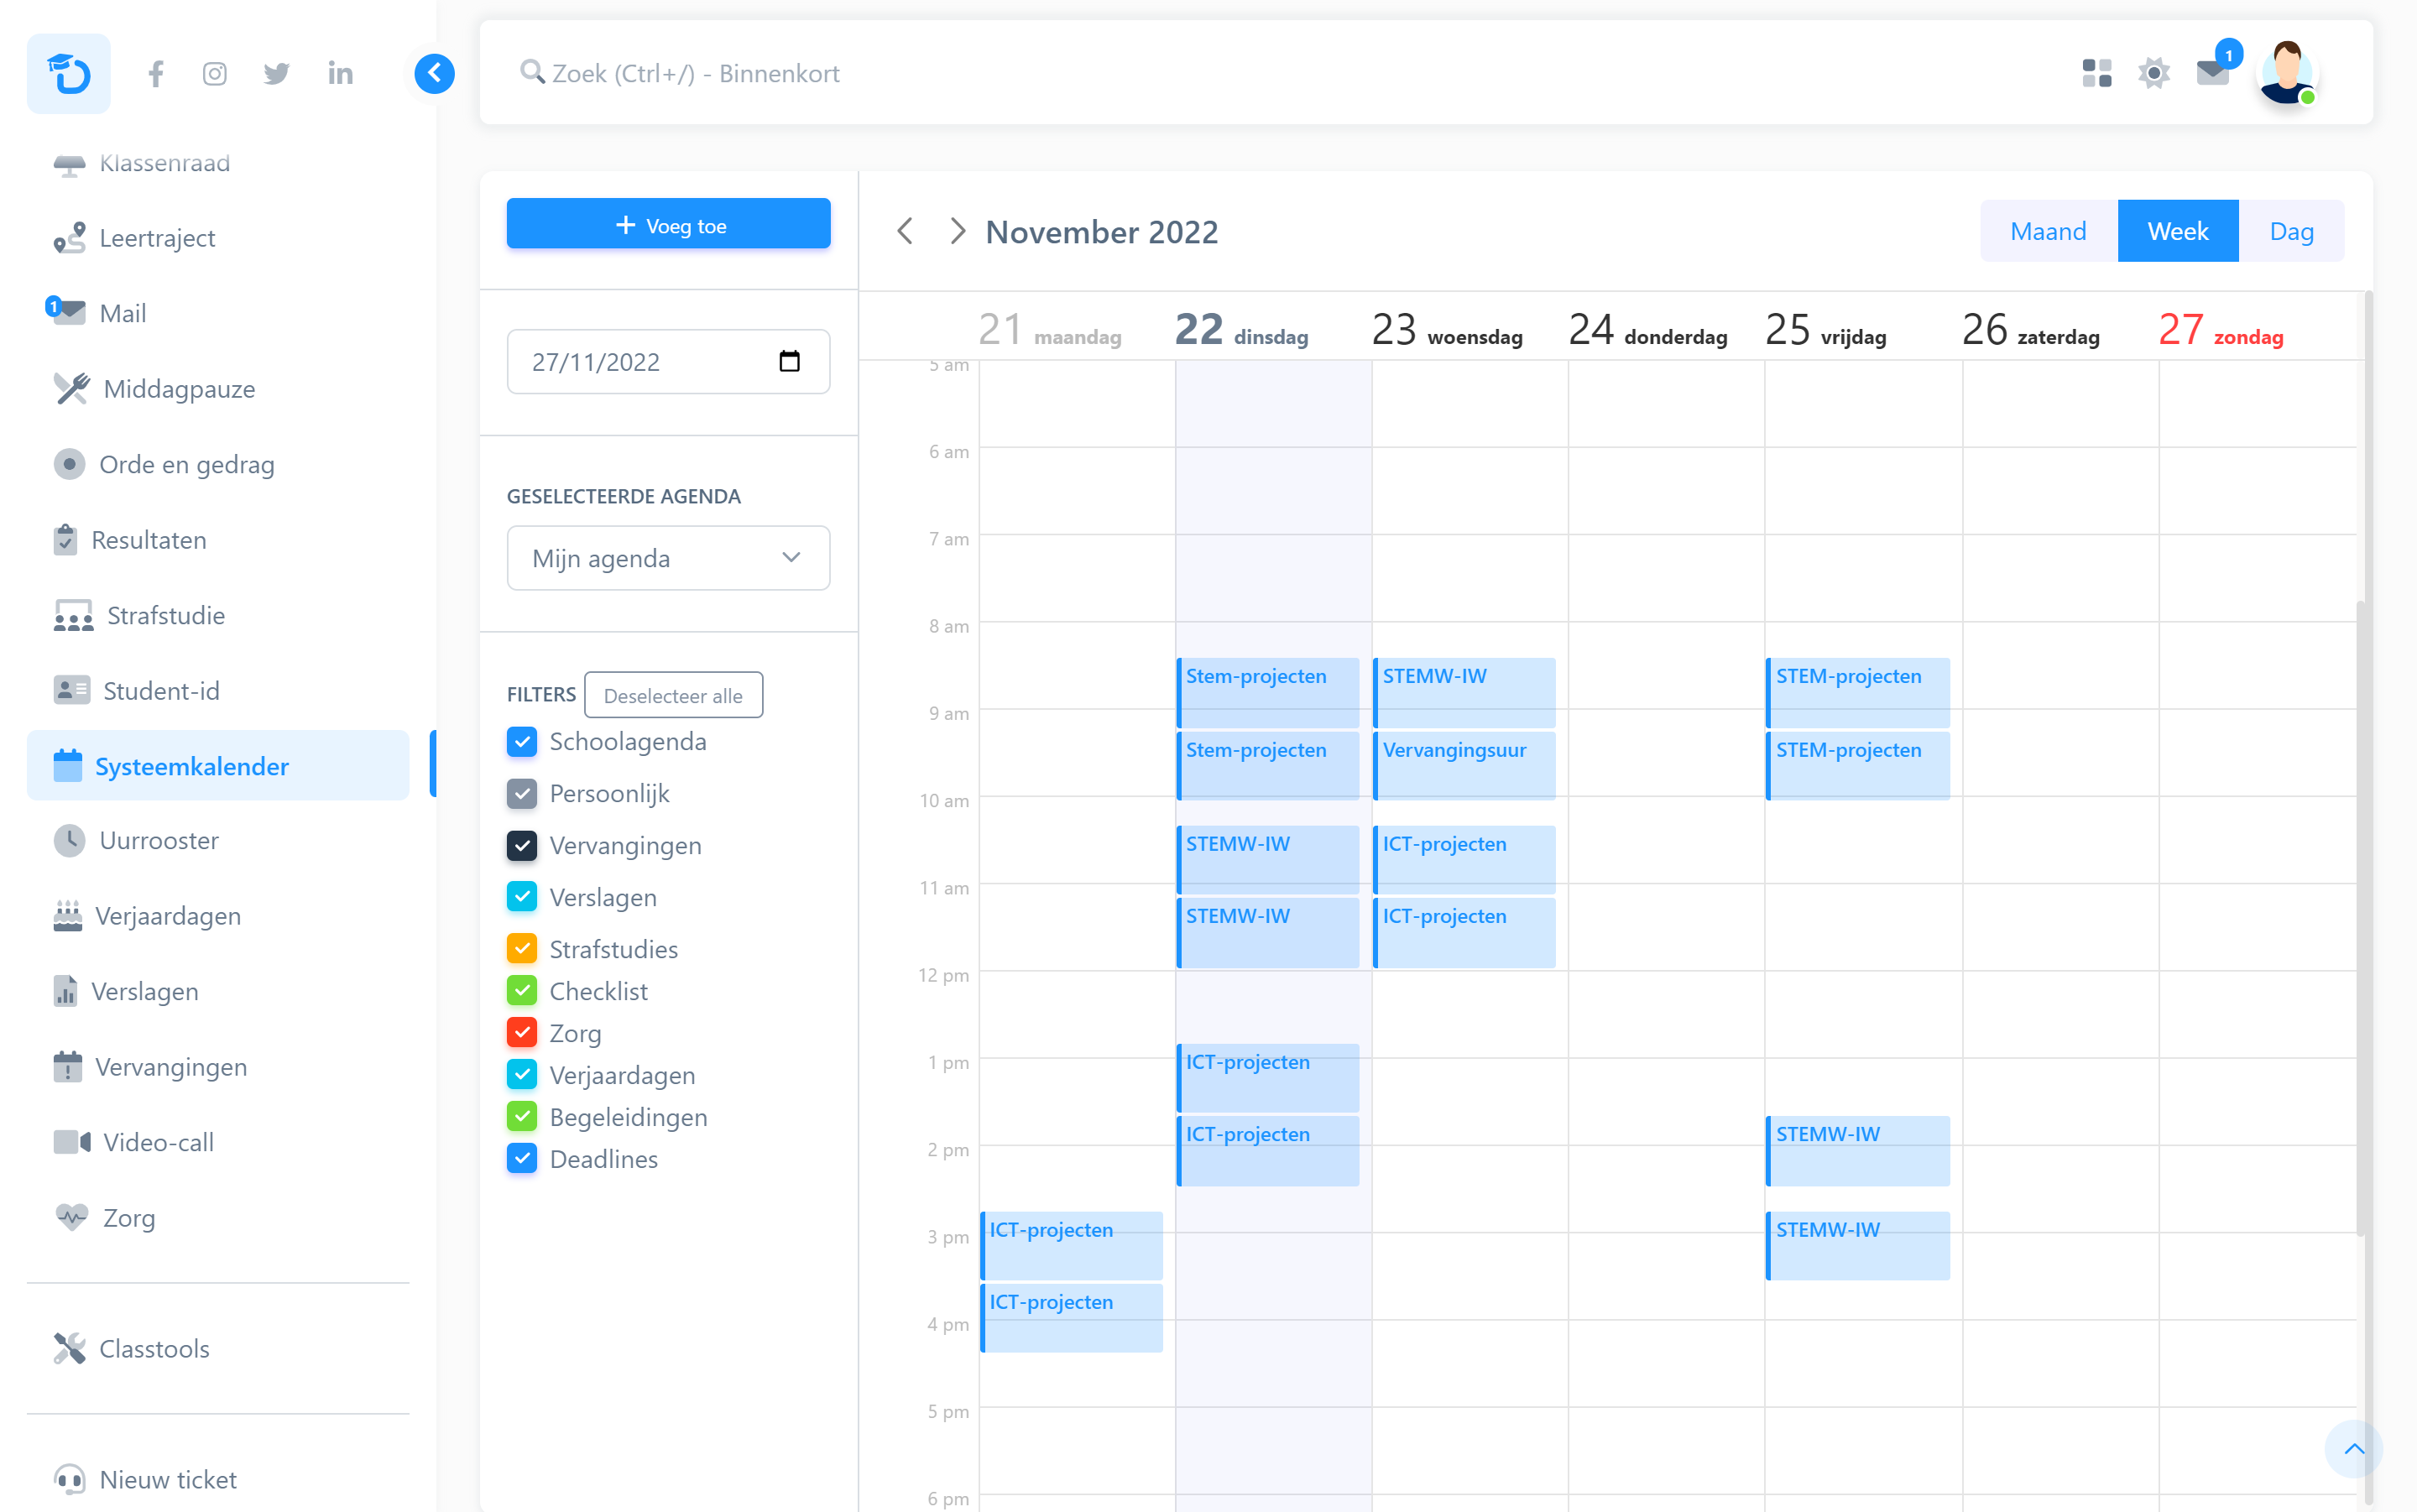Disable the Zorg filter checkbox
Viewport: 2417px width, 1512px height.
point(522,1032)
